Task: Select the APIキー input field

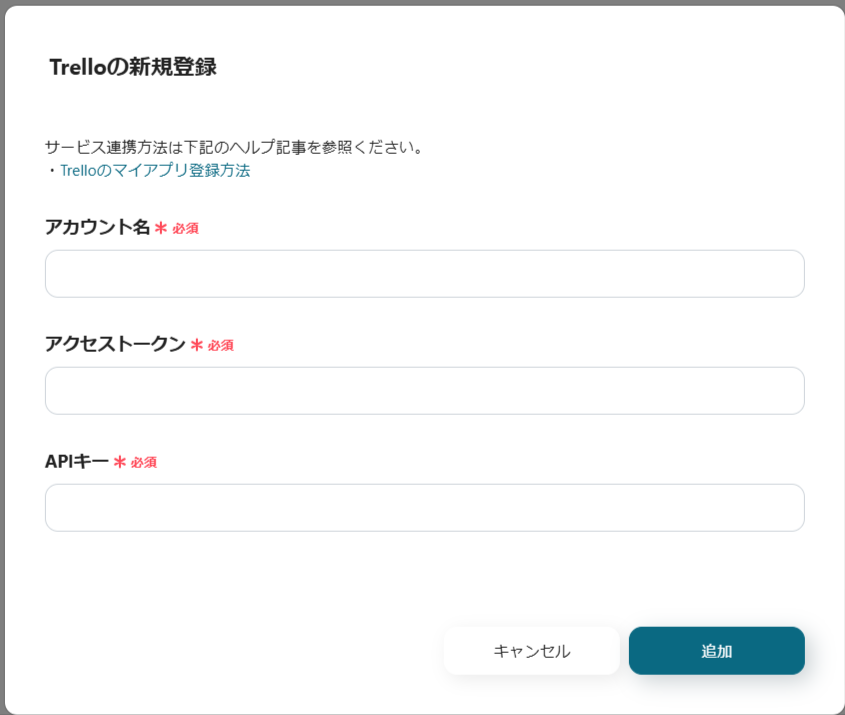Action: coord(425,508)
